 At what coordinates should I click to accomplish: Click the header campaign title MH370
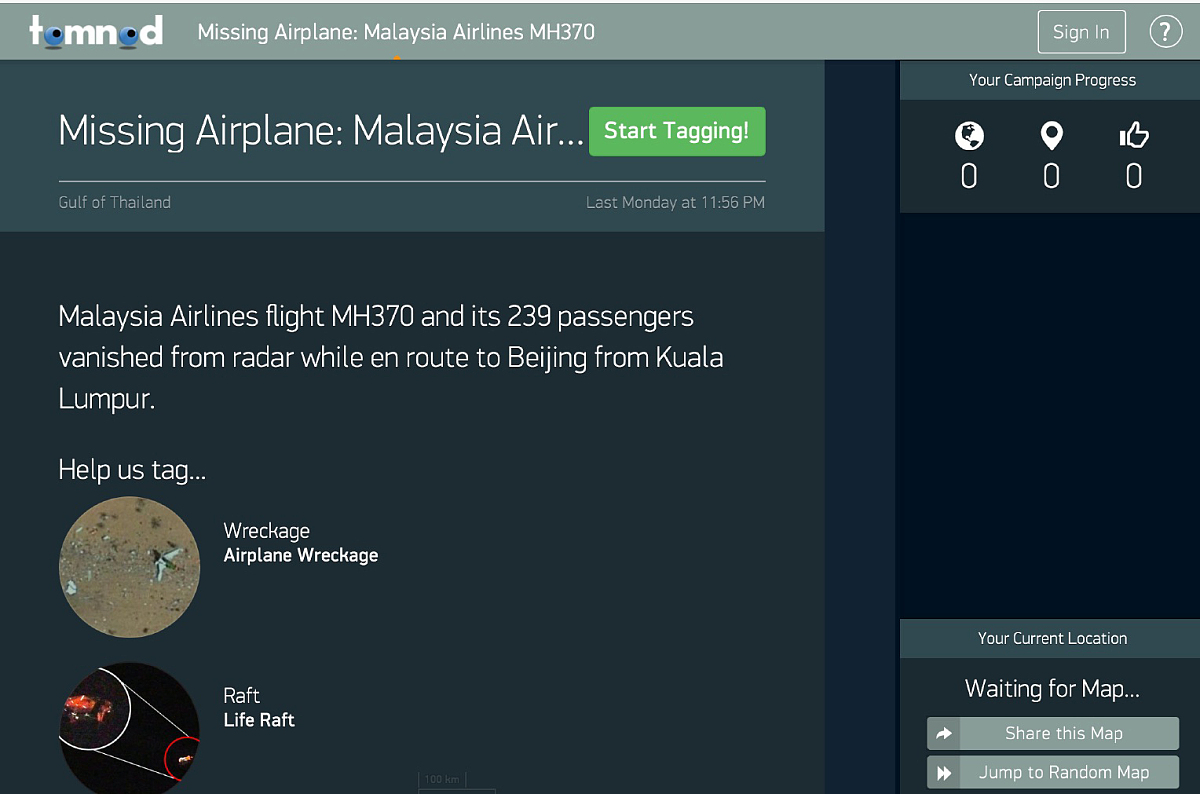(396, 32)
